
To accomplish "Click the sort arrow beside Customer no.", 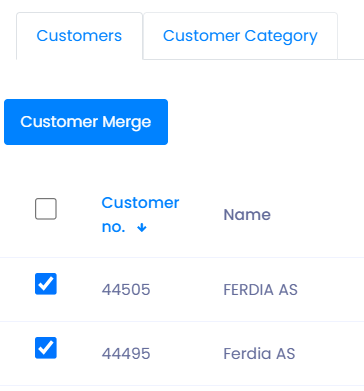I will click(142, 228).
